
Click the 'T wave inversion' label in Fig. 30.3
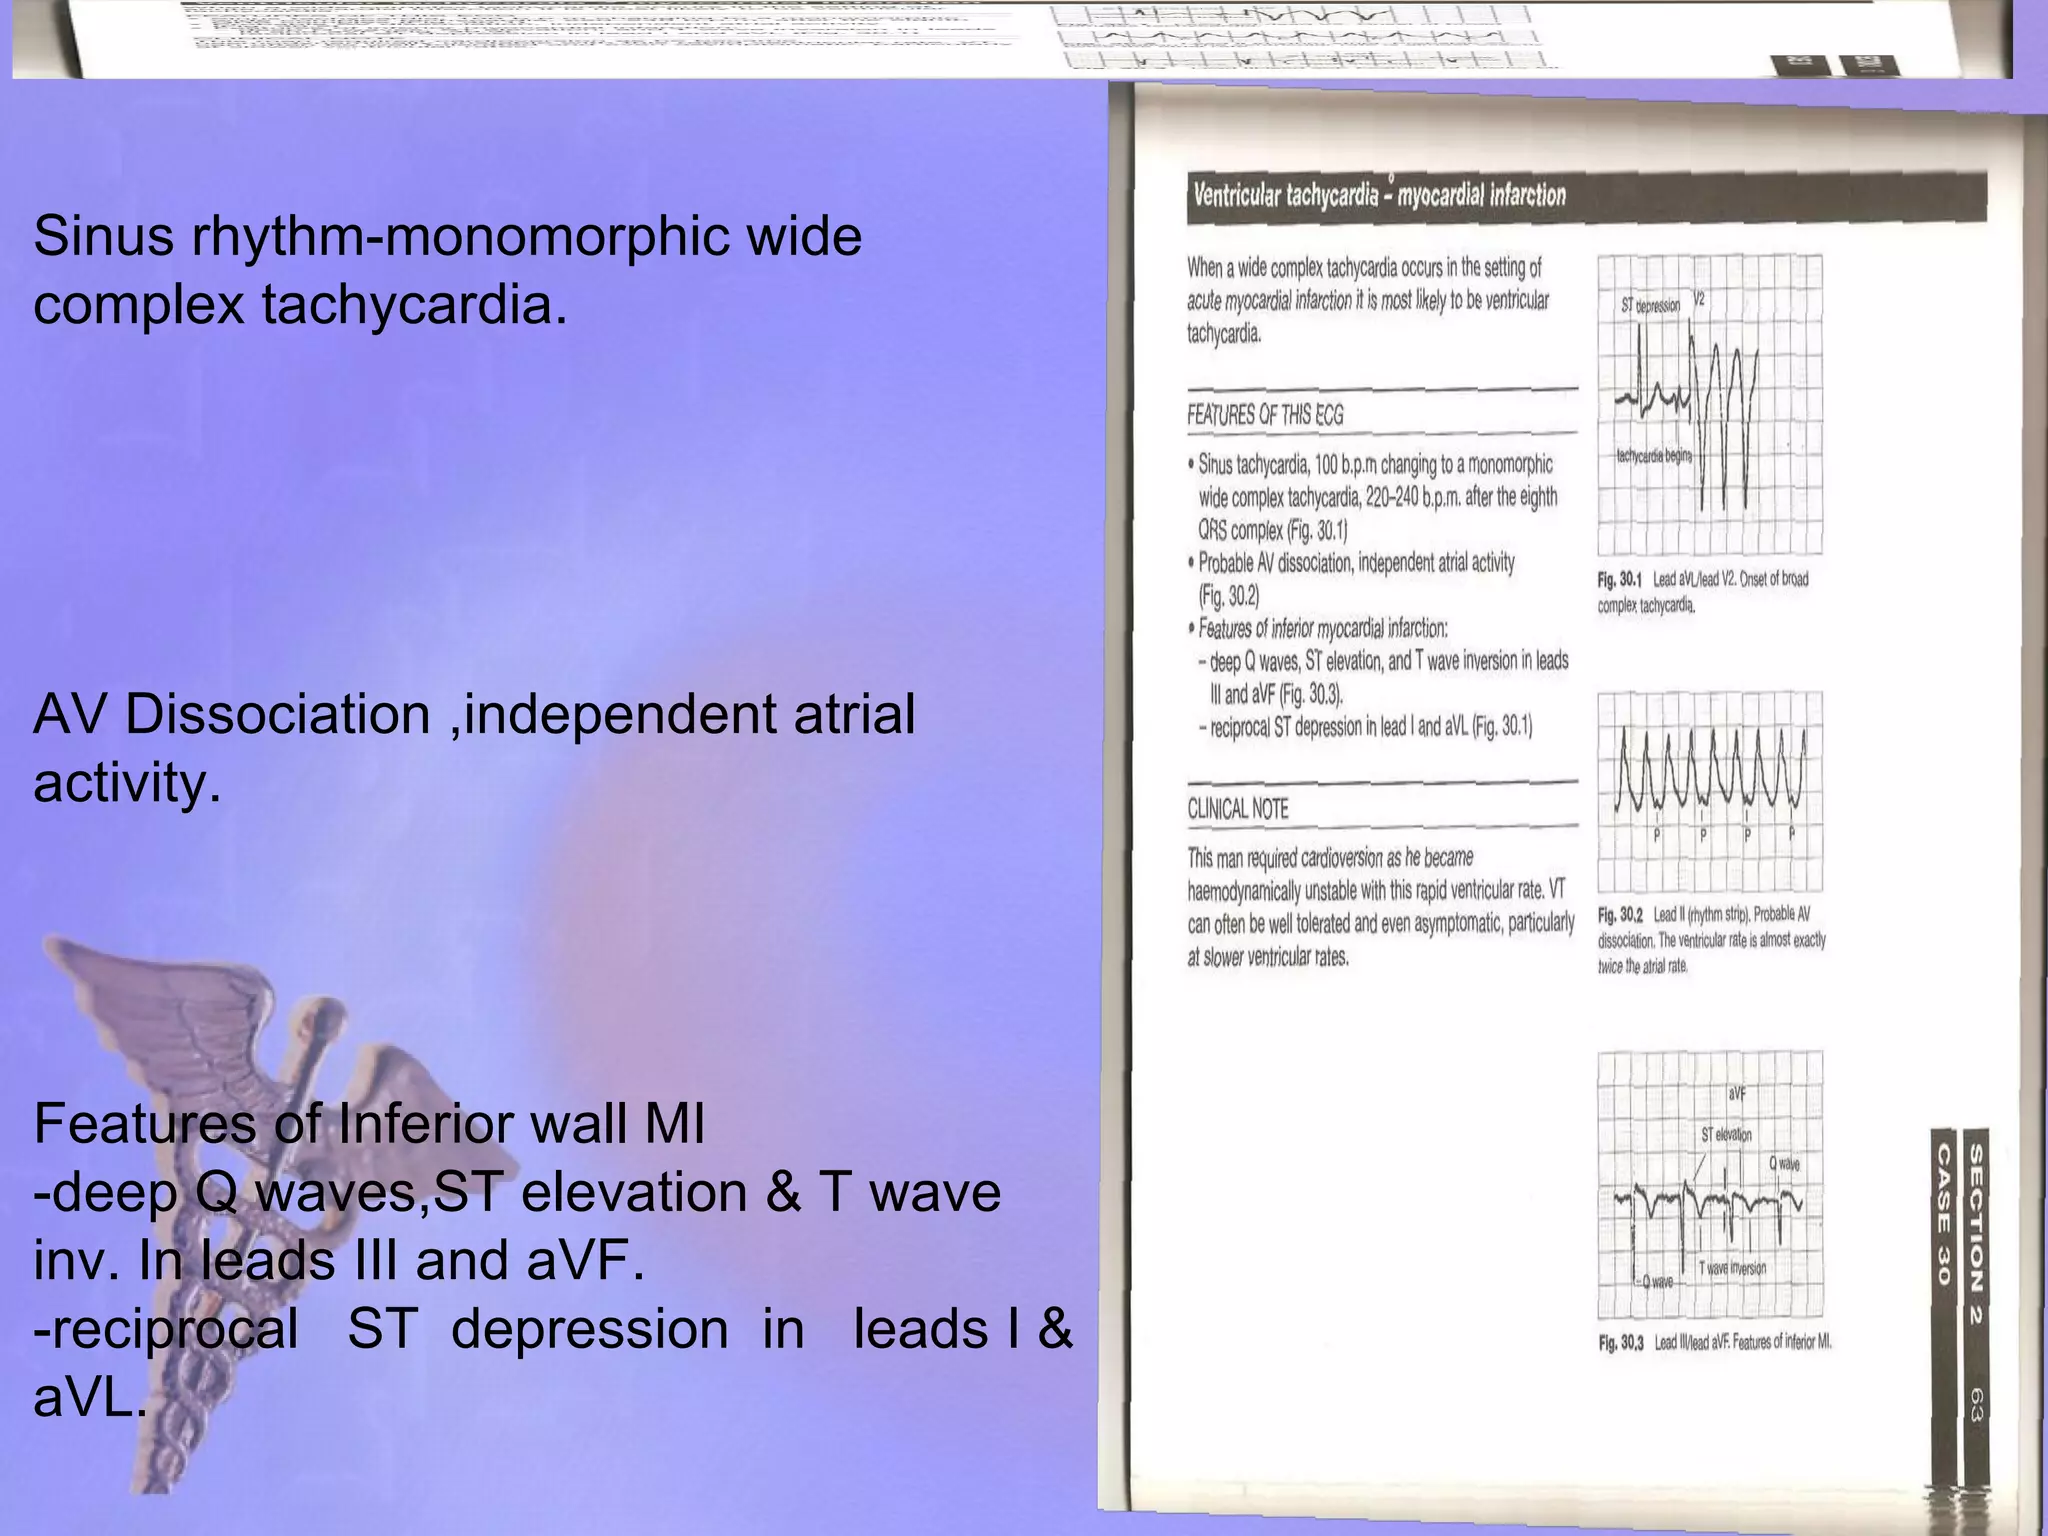[1732, 1268]
